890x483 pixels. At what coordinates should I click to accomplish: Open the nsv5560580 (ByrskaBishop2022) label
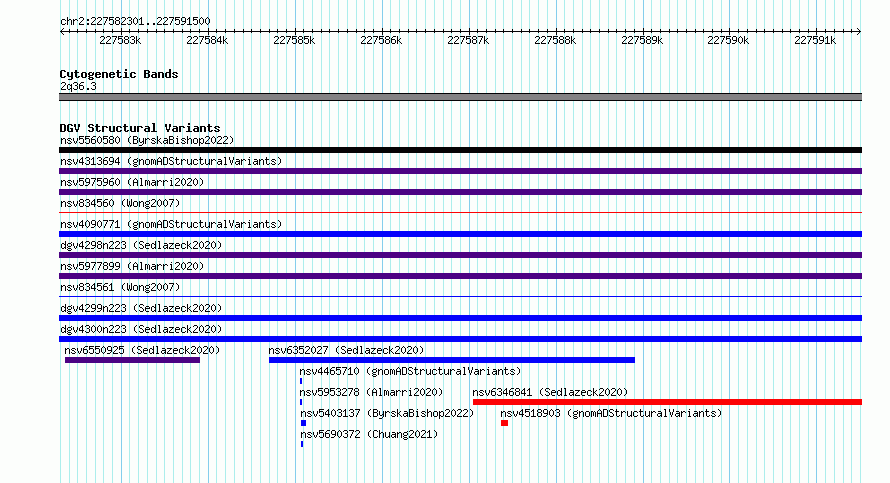(147, 140)
